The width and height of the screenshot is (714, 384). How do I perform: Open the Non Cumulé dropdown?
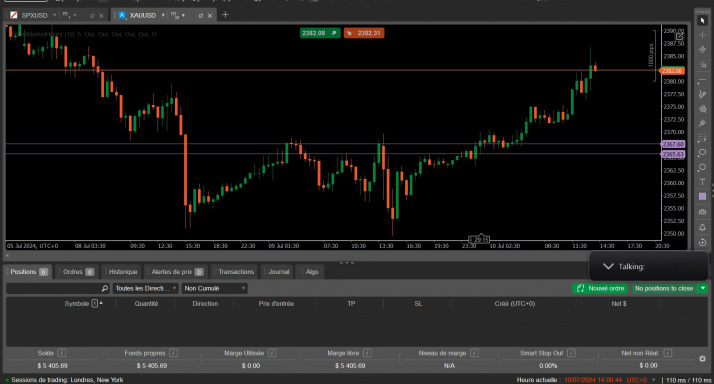[214, 288]
